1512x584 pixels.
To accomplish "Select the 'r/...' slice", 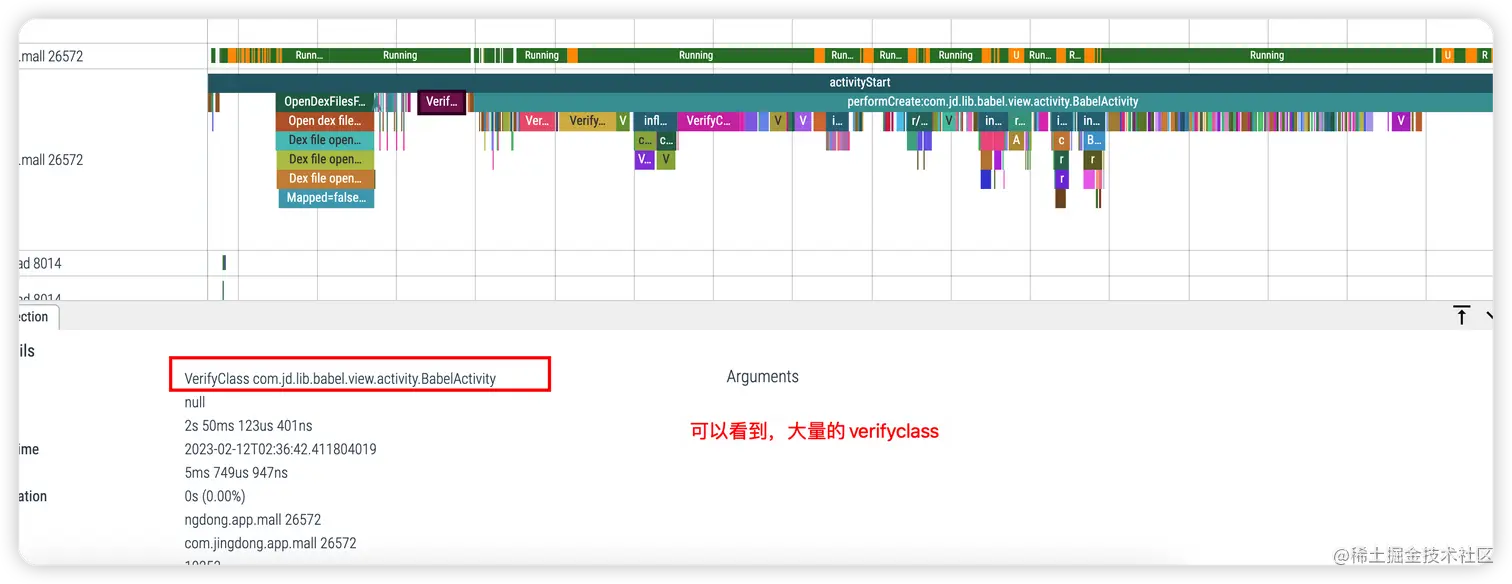I will click(x=919, y=121).
